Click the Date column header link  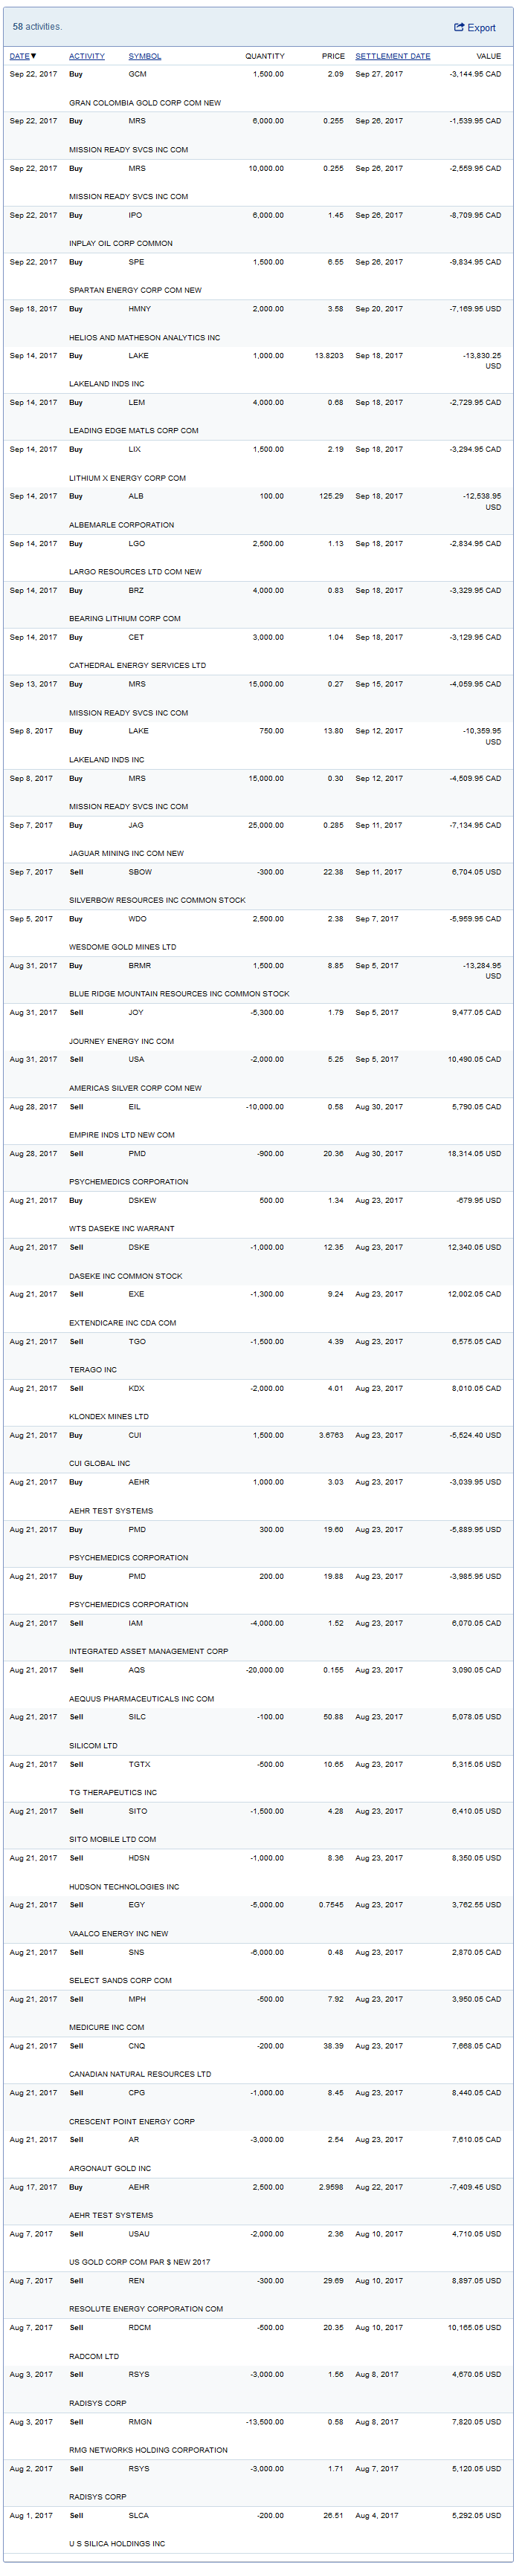pyautogui.click(x=19, y=56)
